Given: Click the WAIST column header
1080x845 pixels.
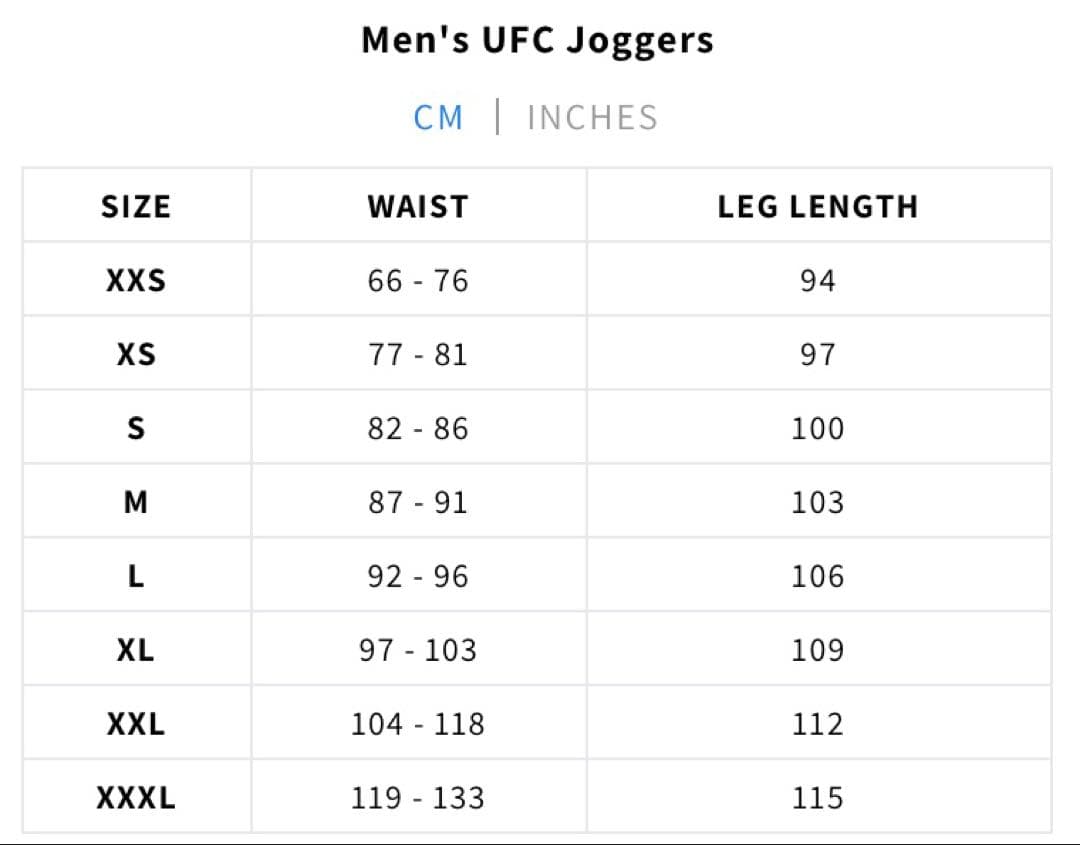Looking at the screenshot, I should click(x=417, y=206).
